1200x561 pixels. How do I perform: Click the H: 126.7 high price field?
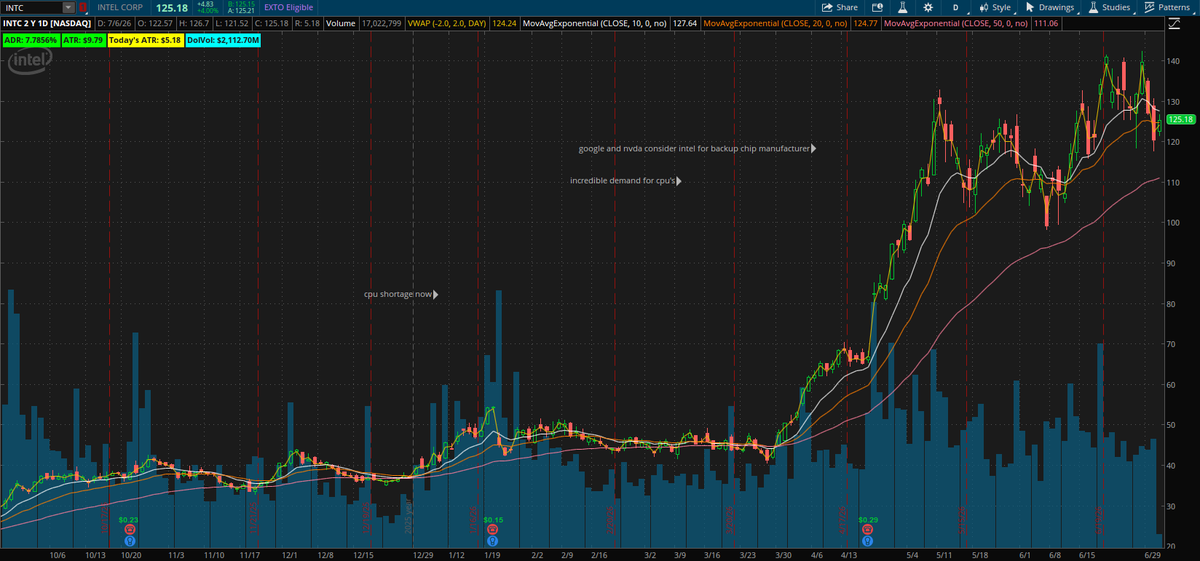pos(197,22)
